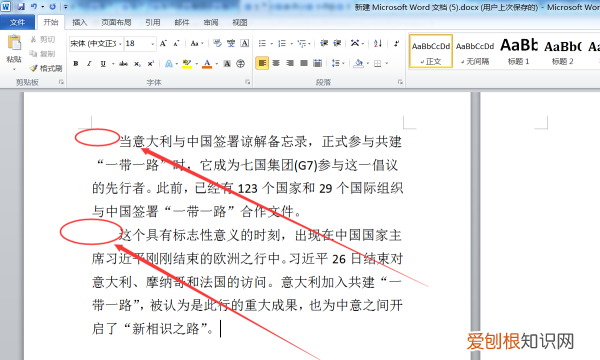Apply strikethrough formatting
The width and height of the screenshot is (600, 360).
click(123, 64)
